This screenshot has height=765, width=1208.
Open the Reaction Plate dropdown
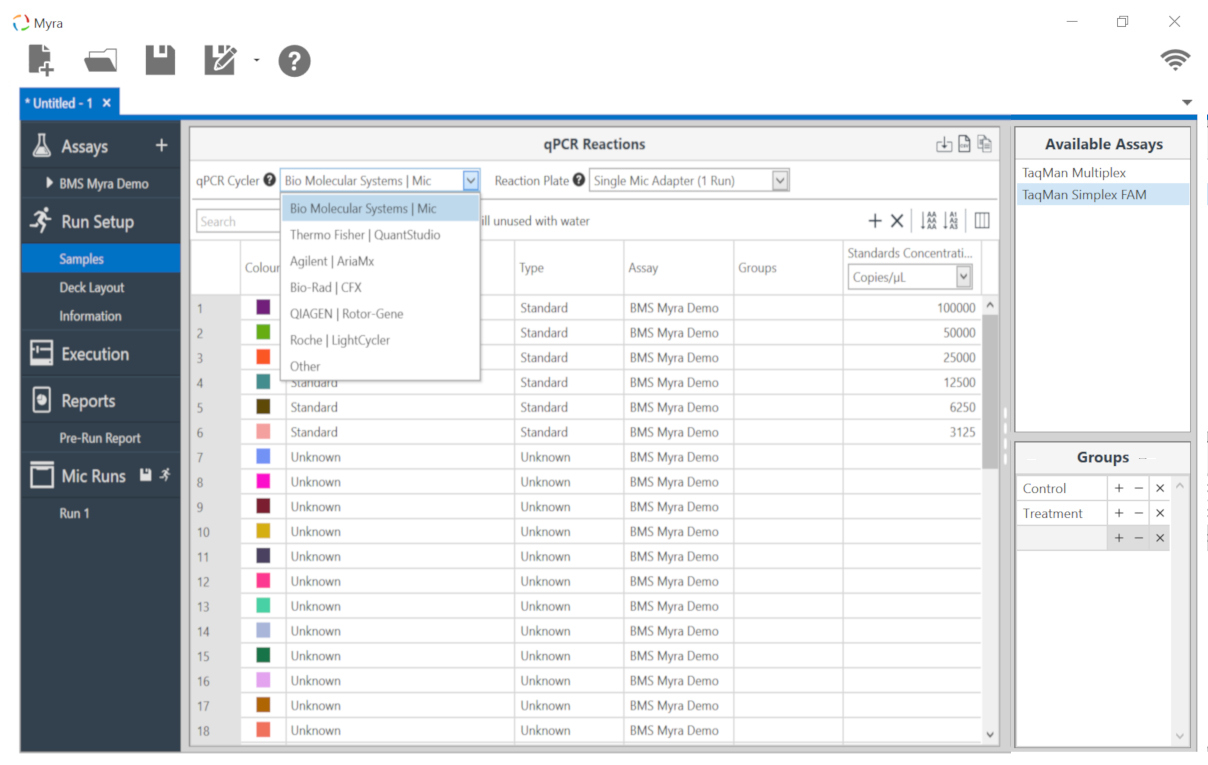(780, 181)
